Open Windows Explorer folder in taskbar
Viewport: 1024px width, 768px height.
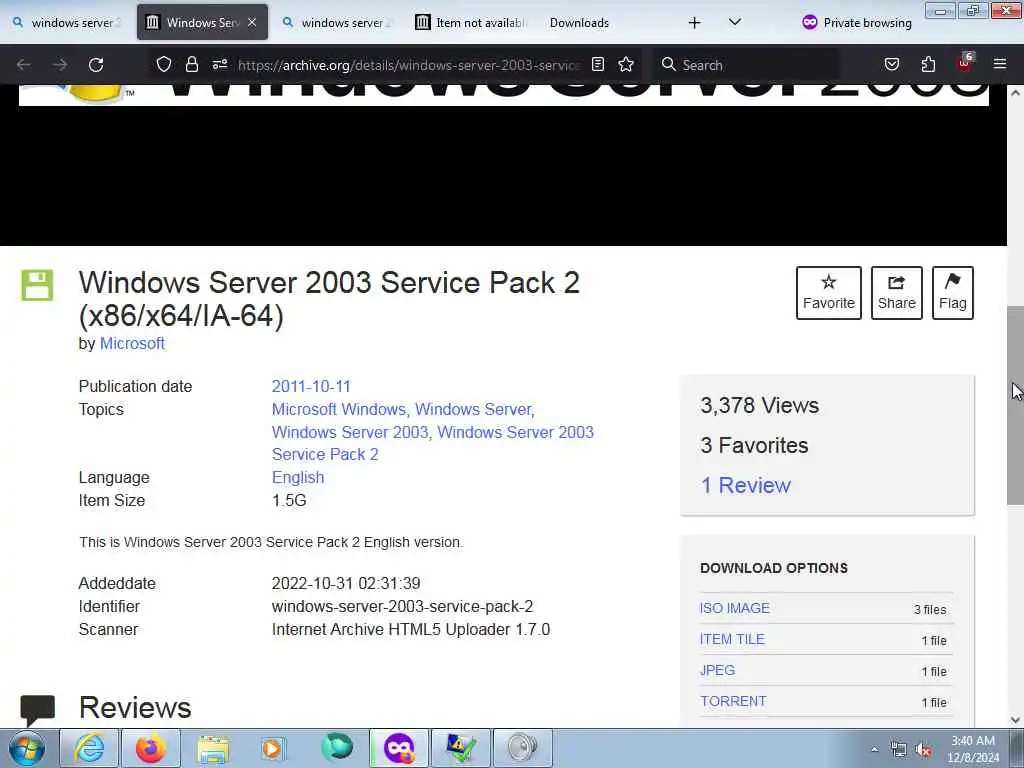point(213,748)
